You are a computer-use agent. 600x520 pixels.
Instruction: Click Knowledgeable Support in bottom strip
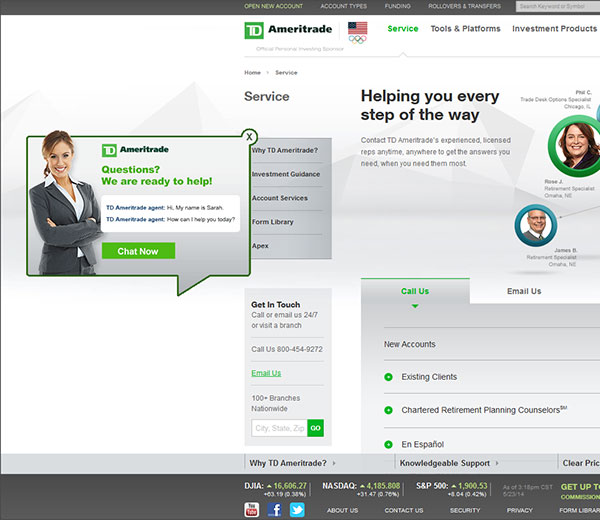[445, 463]
